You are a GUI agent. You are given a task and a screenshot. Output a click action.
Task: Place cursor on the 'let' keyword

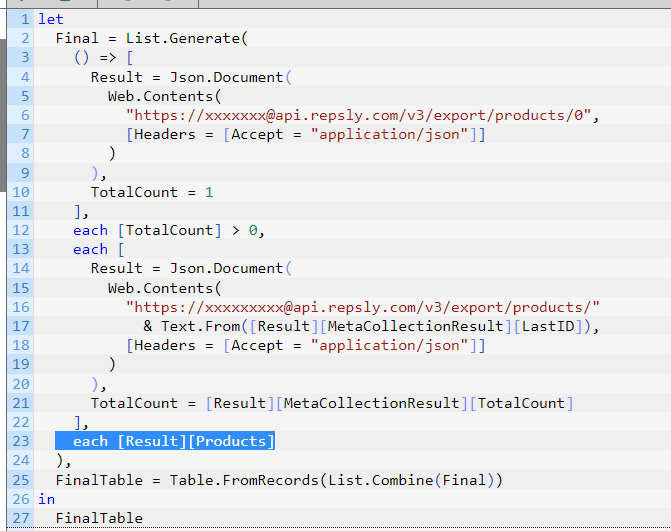pyautogui.click(x=50, y=19)
